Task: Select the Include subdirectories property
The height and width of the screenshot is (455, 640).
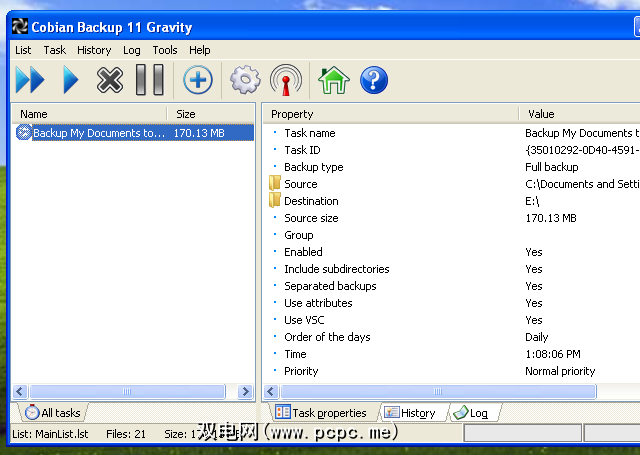Action: [337, 269]
